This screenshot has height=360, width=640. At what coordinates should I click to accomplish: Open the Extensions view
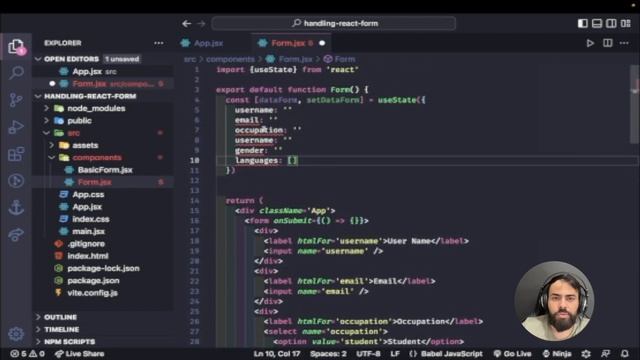16,154
